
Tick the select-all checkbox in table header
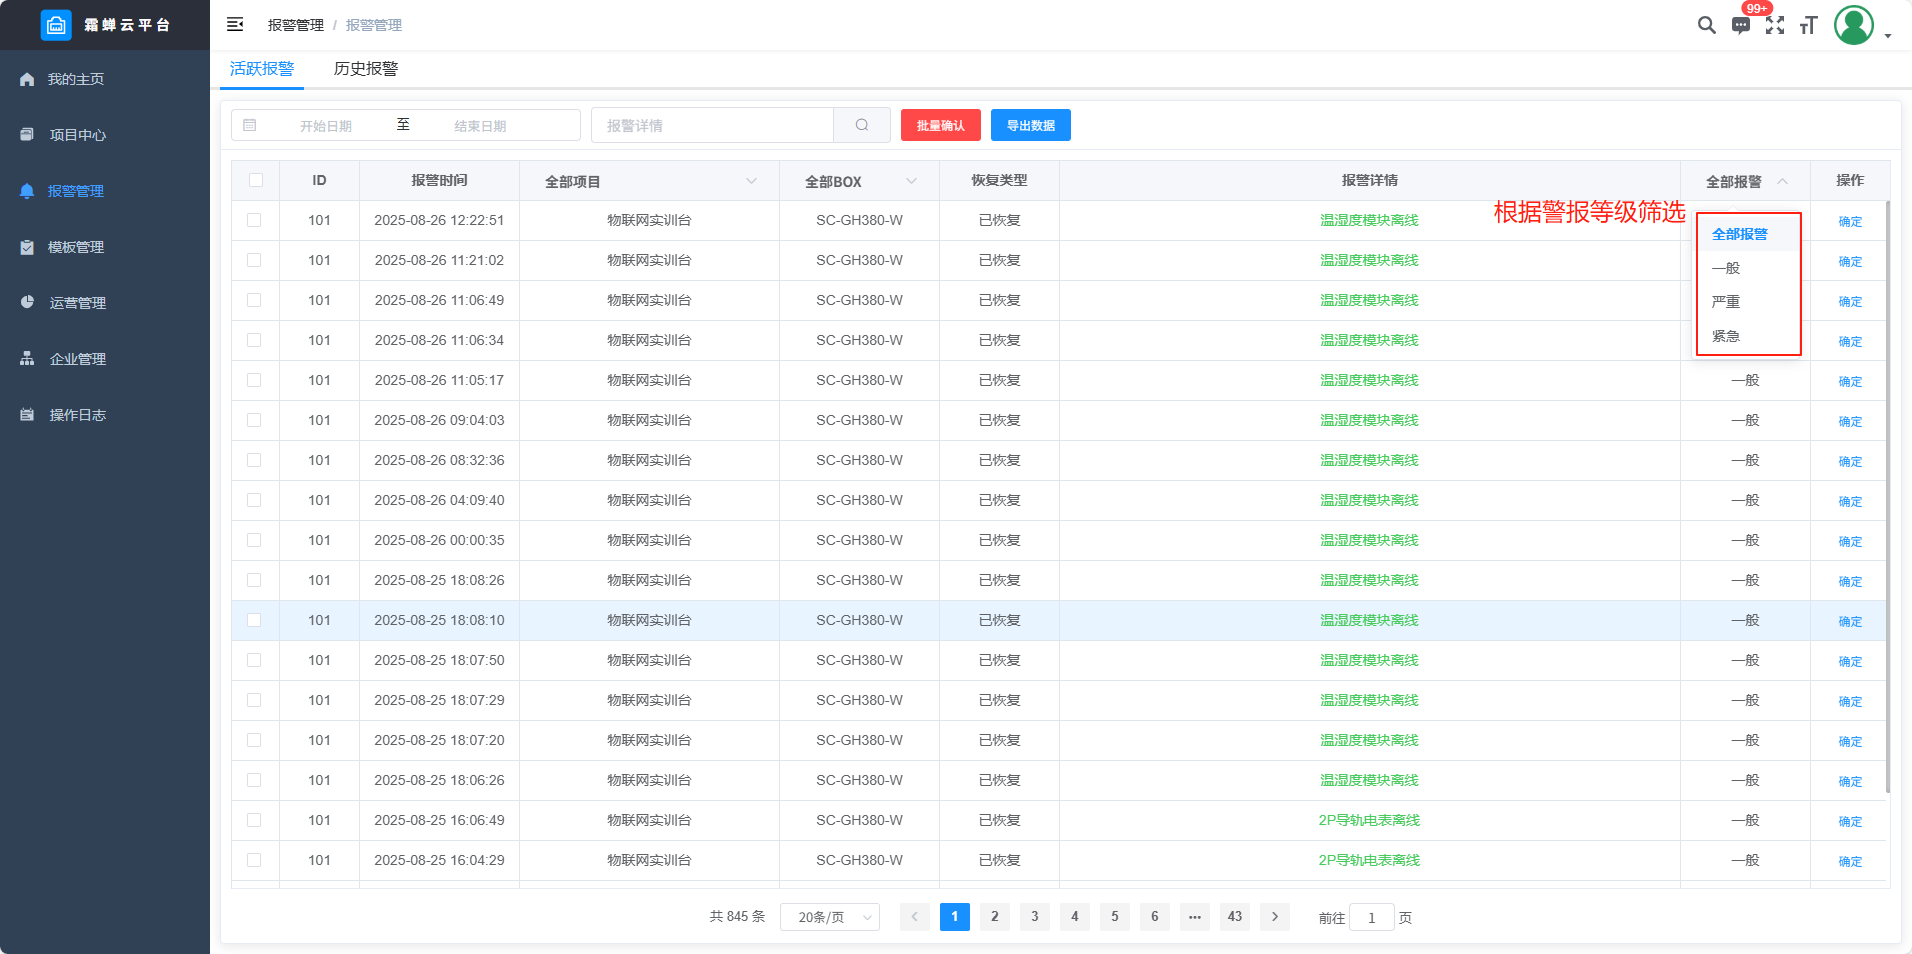(256, 181)
